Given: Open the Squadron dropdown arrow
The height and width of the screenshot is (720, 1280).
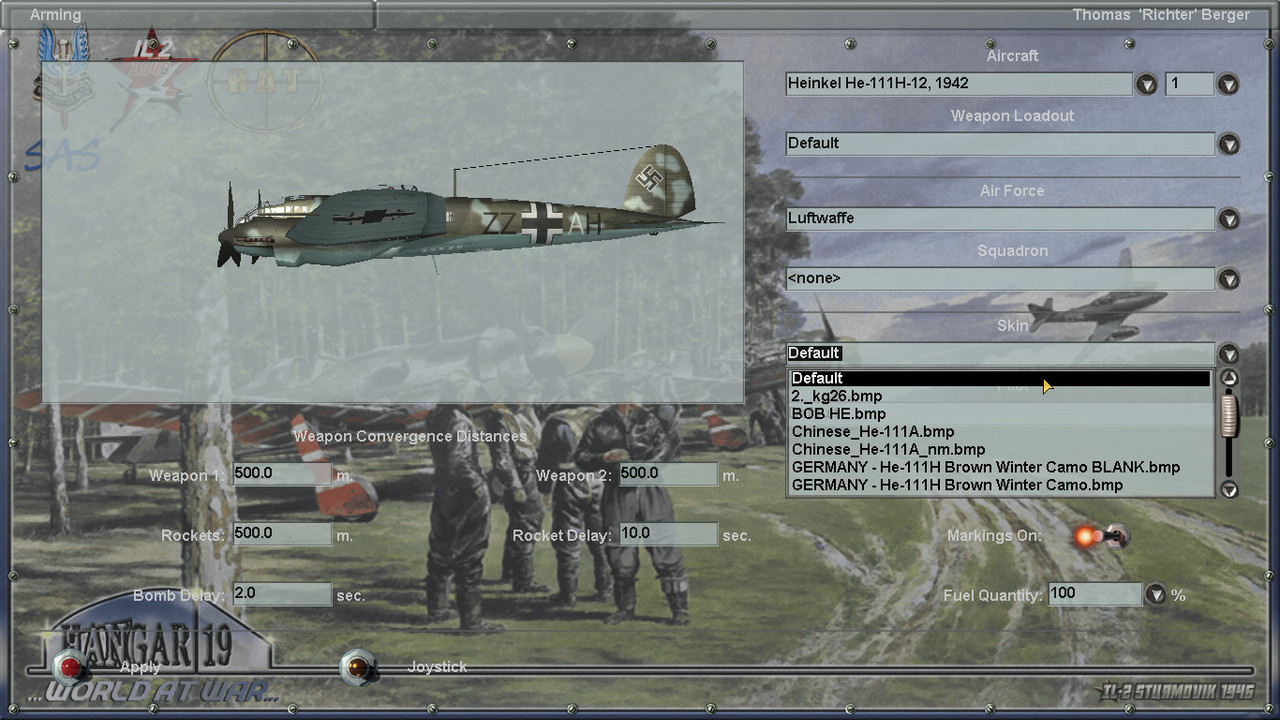Looking at the screenshot, I should [x=1228, y=279].
